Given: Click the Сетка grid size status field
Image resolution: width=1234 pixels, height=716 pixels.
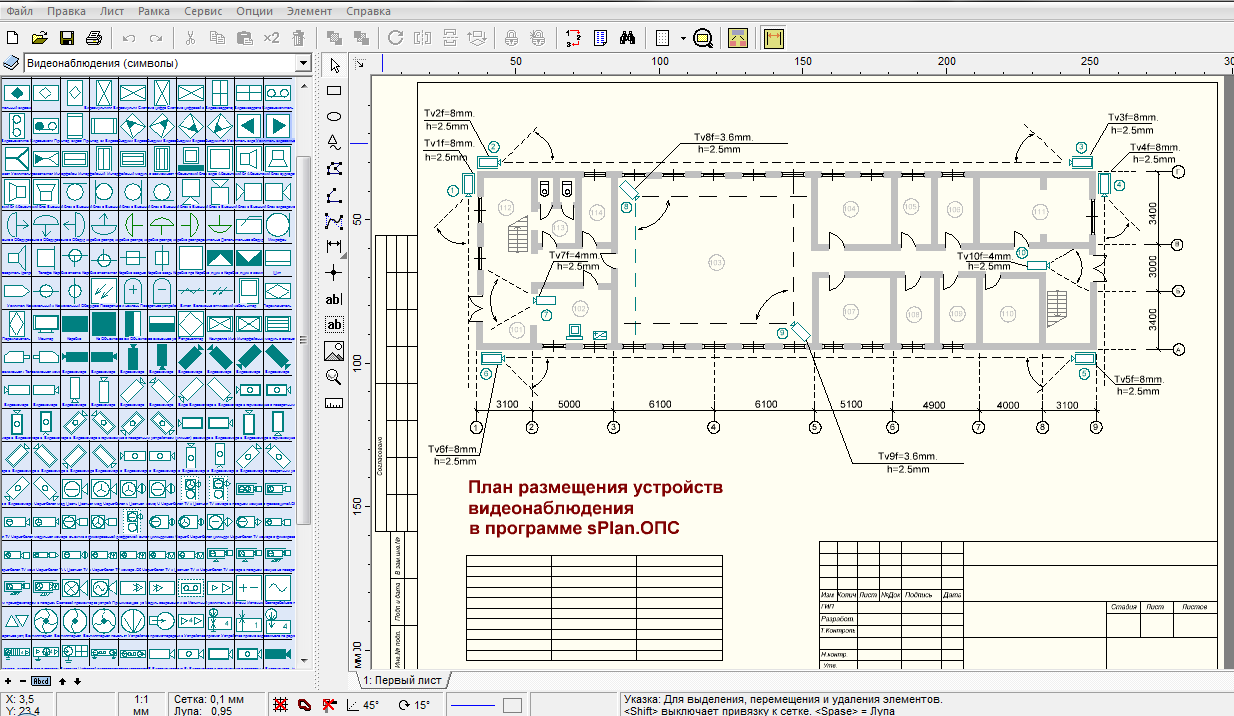Looking at the screenshot, I should (x=207, y=699).
